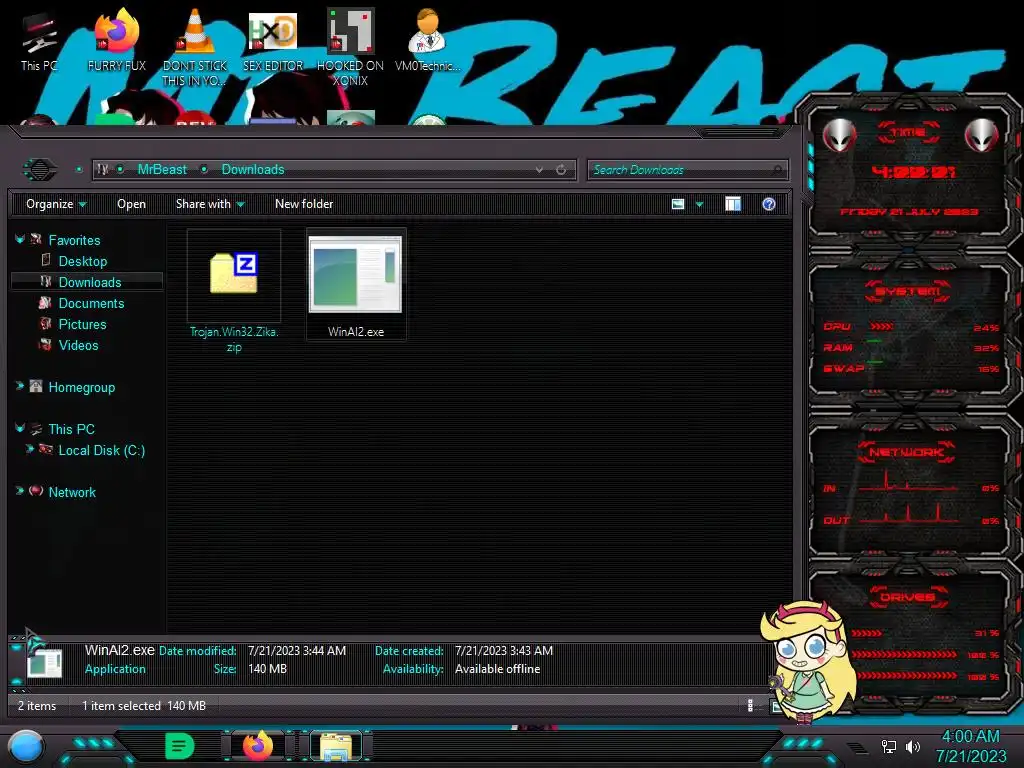Select Downloads under Favorites
The height and width of the screenshot is (768, 1024).
pyautogui.click(x=89, y=282)
